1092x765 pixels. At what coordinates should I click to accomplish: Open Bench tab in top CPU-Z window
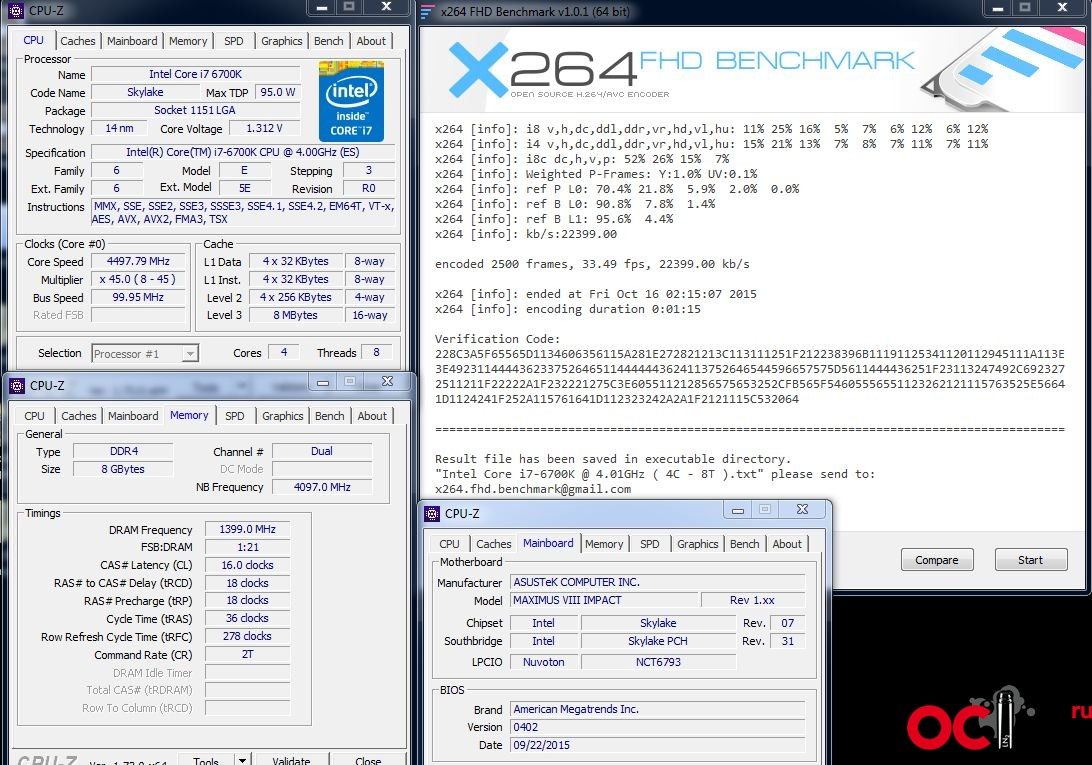pos(329,41)
